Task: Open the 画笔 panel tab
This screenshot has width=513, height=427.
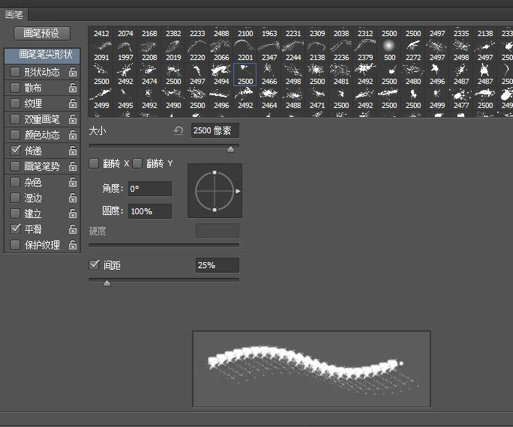Action: pos(14,15)
